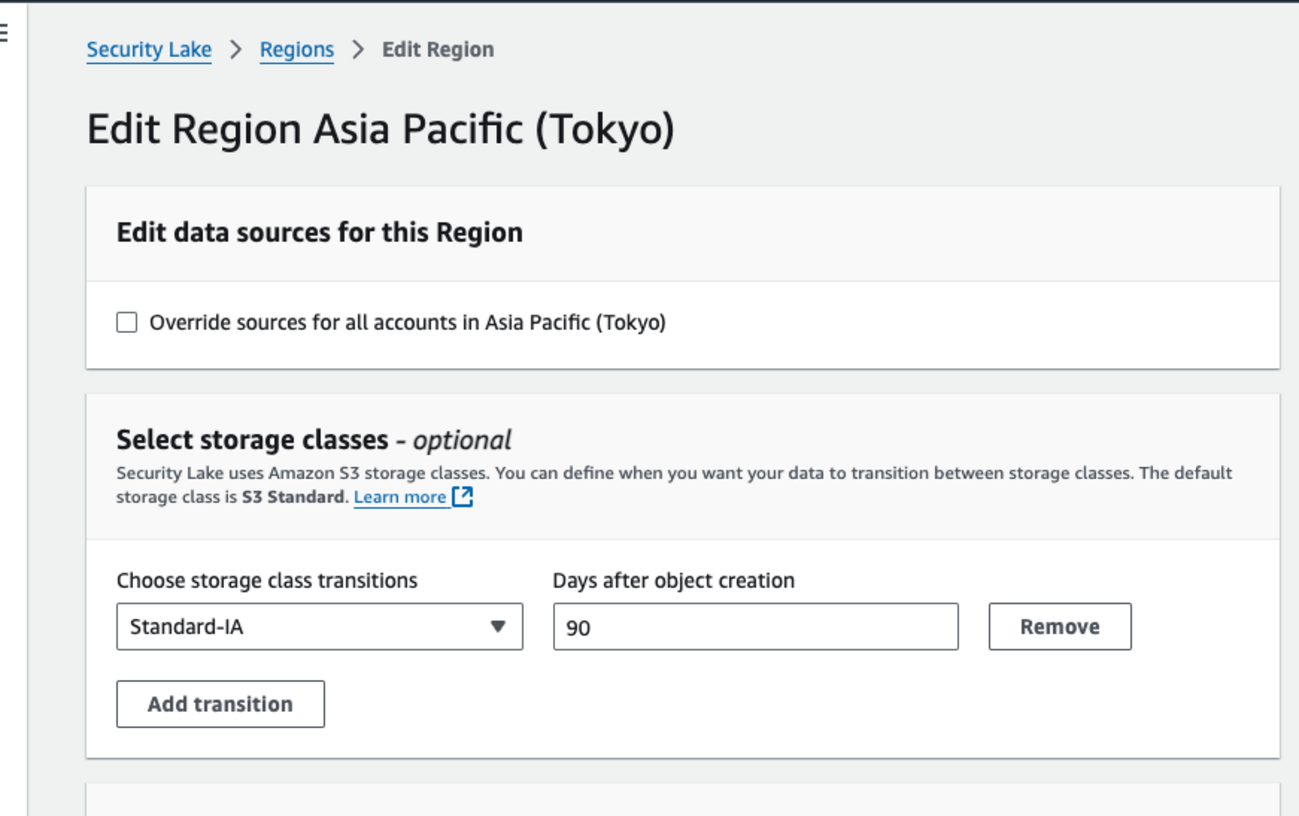Click the Select storage classes heading
Image resolution: width=1299 pixels, height=816 pixels.
[252, 440]
